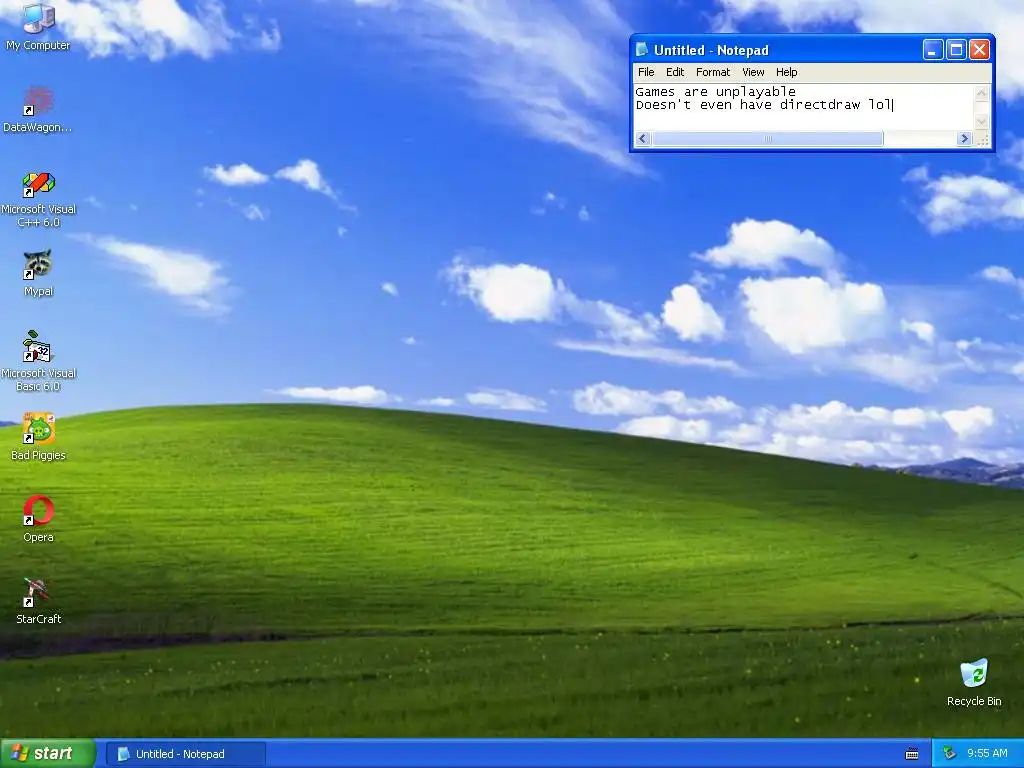Open the Help menu in Notepad
The image size is (1024, 768).
click(x=786, y=72)
